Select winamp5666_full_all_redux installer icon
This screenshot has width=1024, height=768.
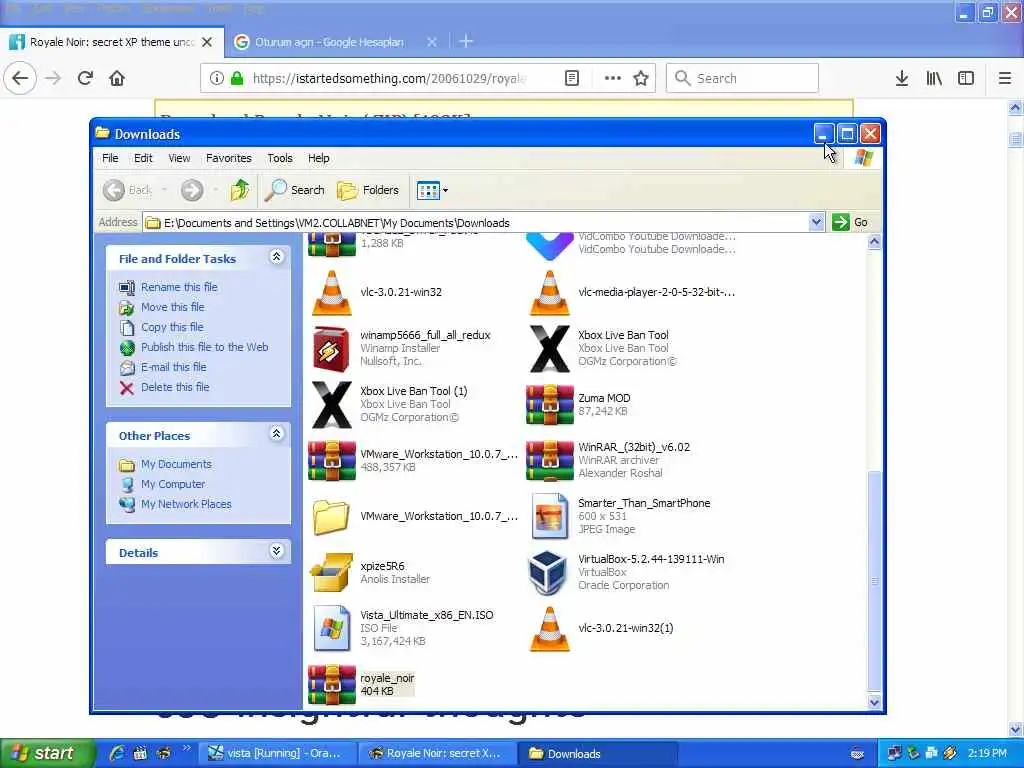point(332,348)
